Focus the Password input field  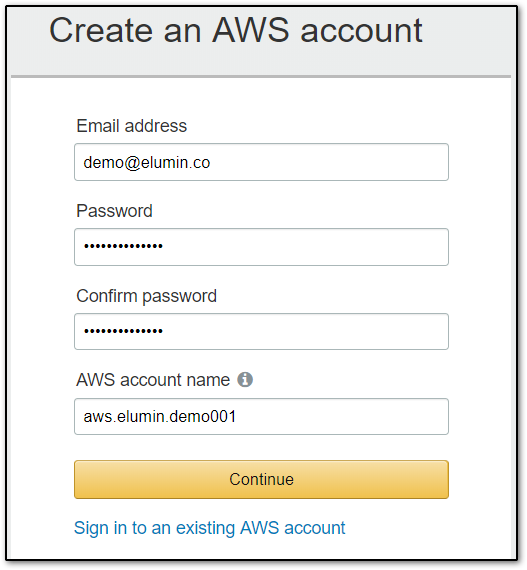click(x=261, y=247)
